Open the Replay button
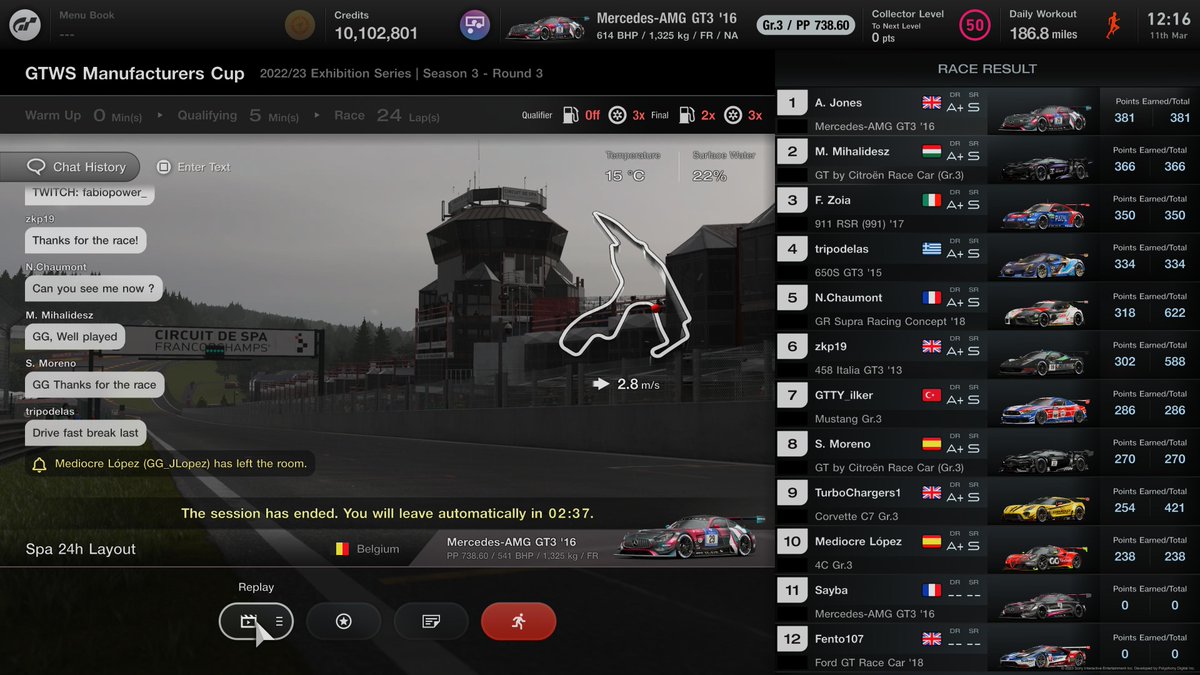Image resolution: width=1200 pixels, height=675 pixels. [256, 621]
